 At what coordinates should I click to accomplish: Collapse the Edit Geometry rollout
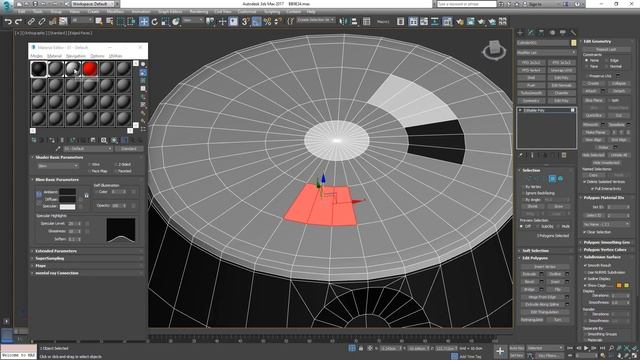click(x=606, y=42)
